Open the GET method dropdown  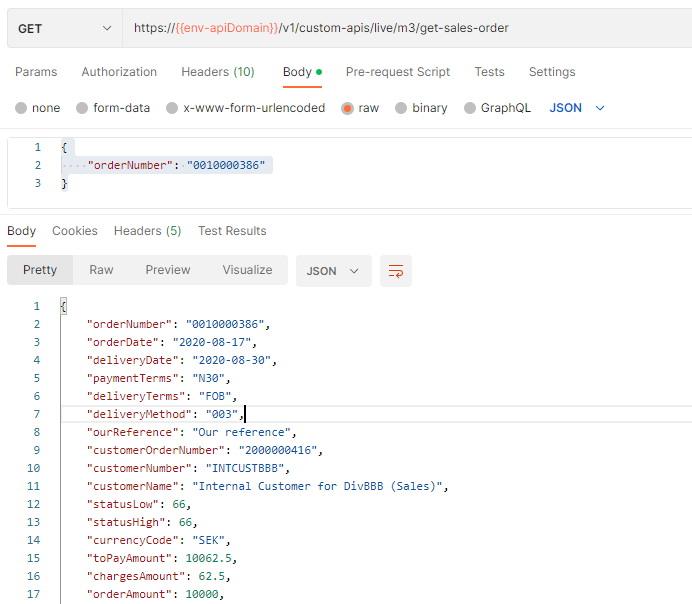click(64, 29)
